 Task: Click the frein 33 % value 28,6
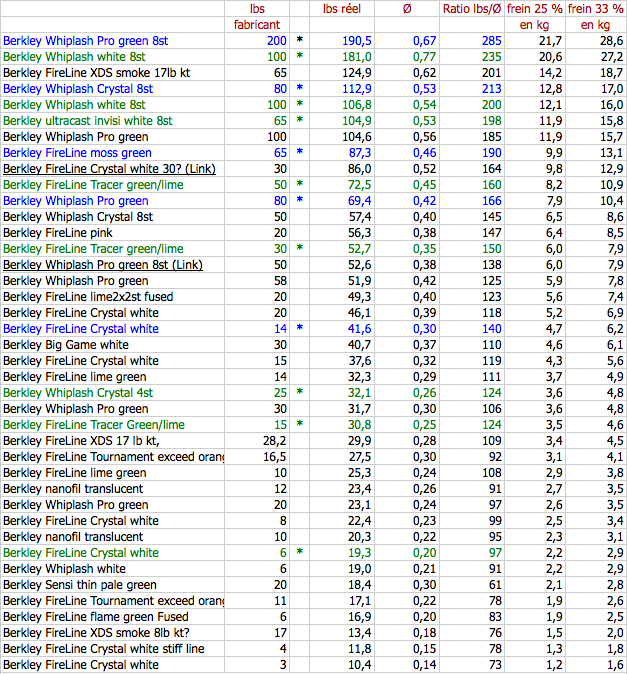(x=612, y=41)
